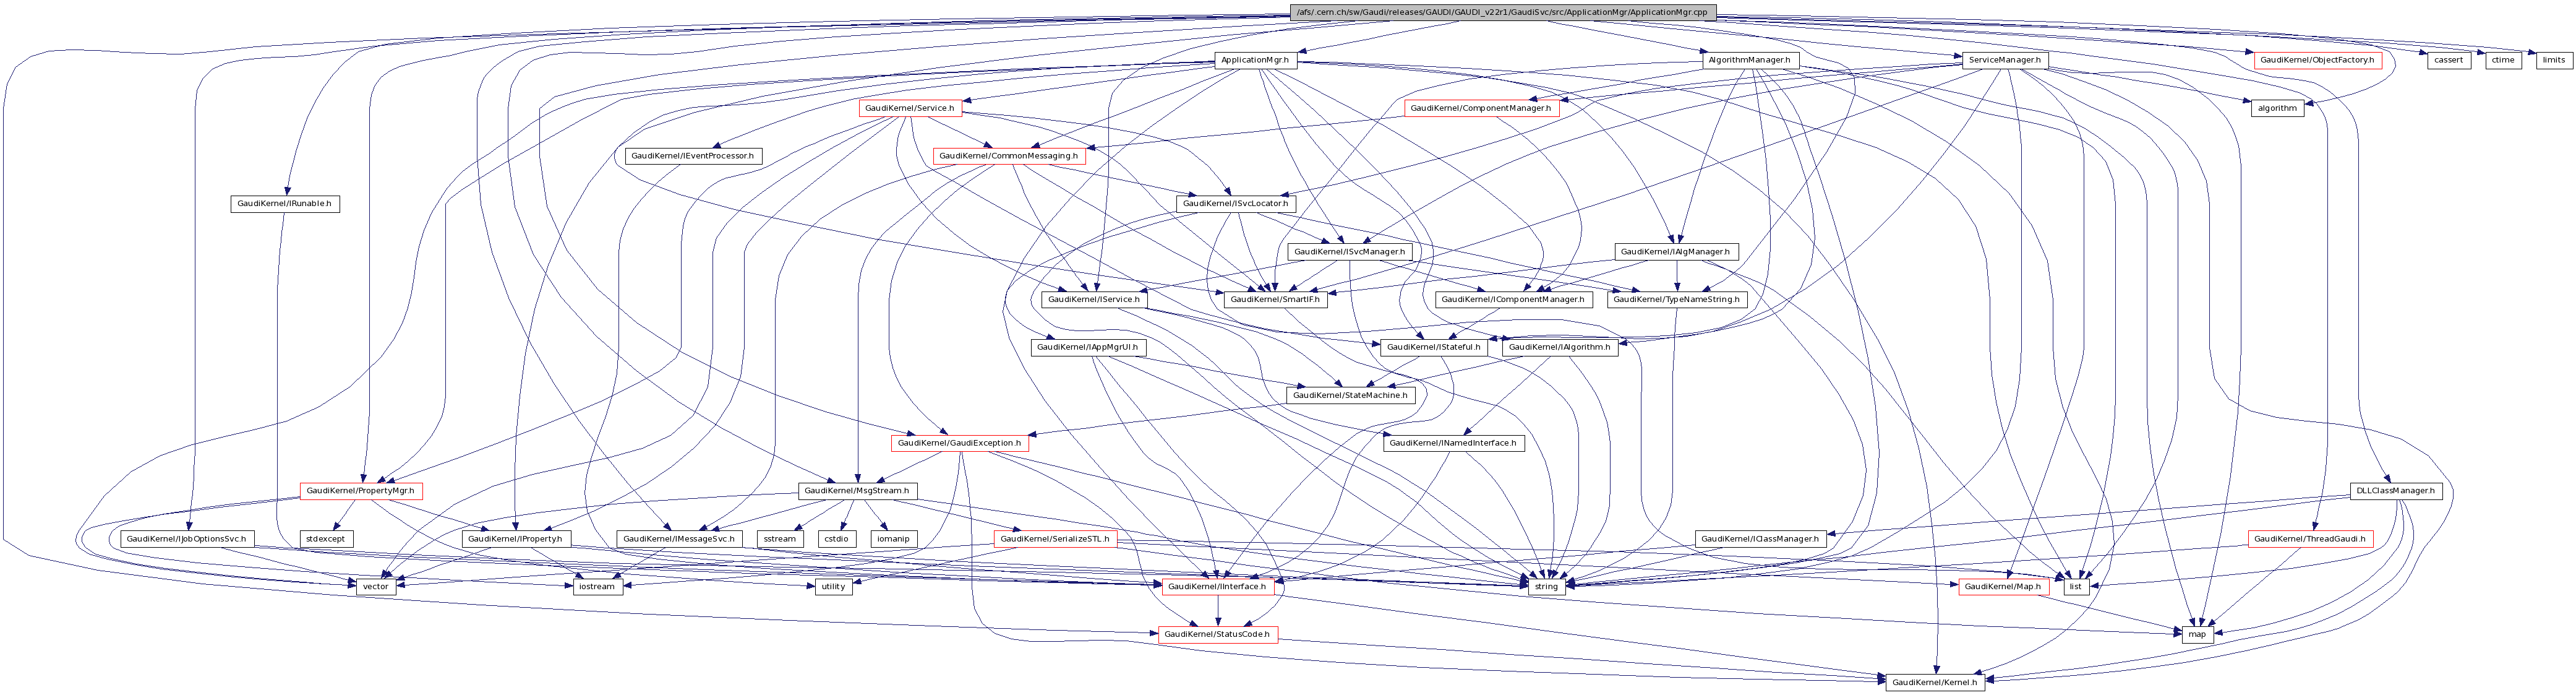Open the GaudiKernel/PropertyMgr.h node

362,491
